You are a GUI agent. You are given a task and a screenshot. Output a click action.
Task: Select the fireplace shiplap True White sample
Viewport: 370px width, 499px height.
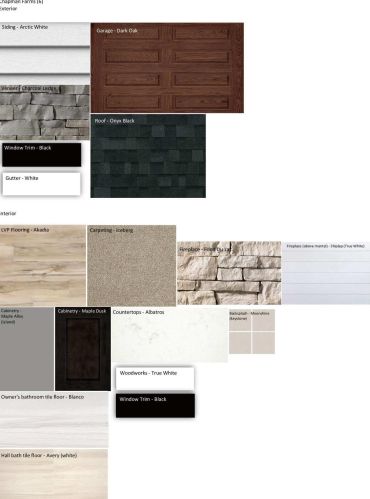coord(326,273)
